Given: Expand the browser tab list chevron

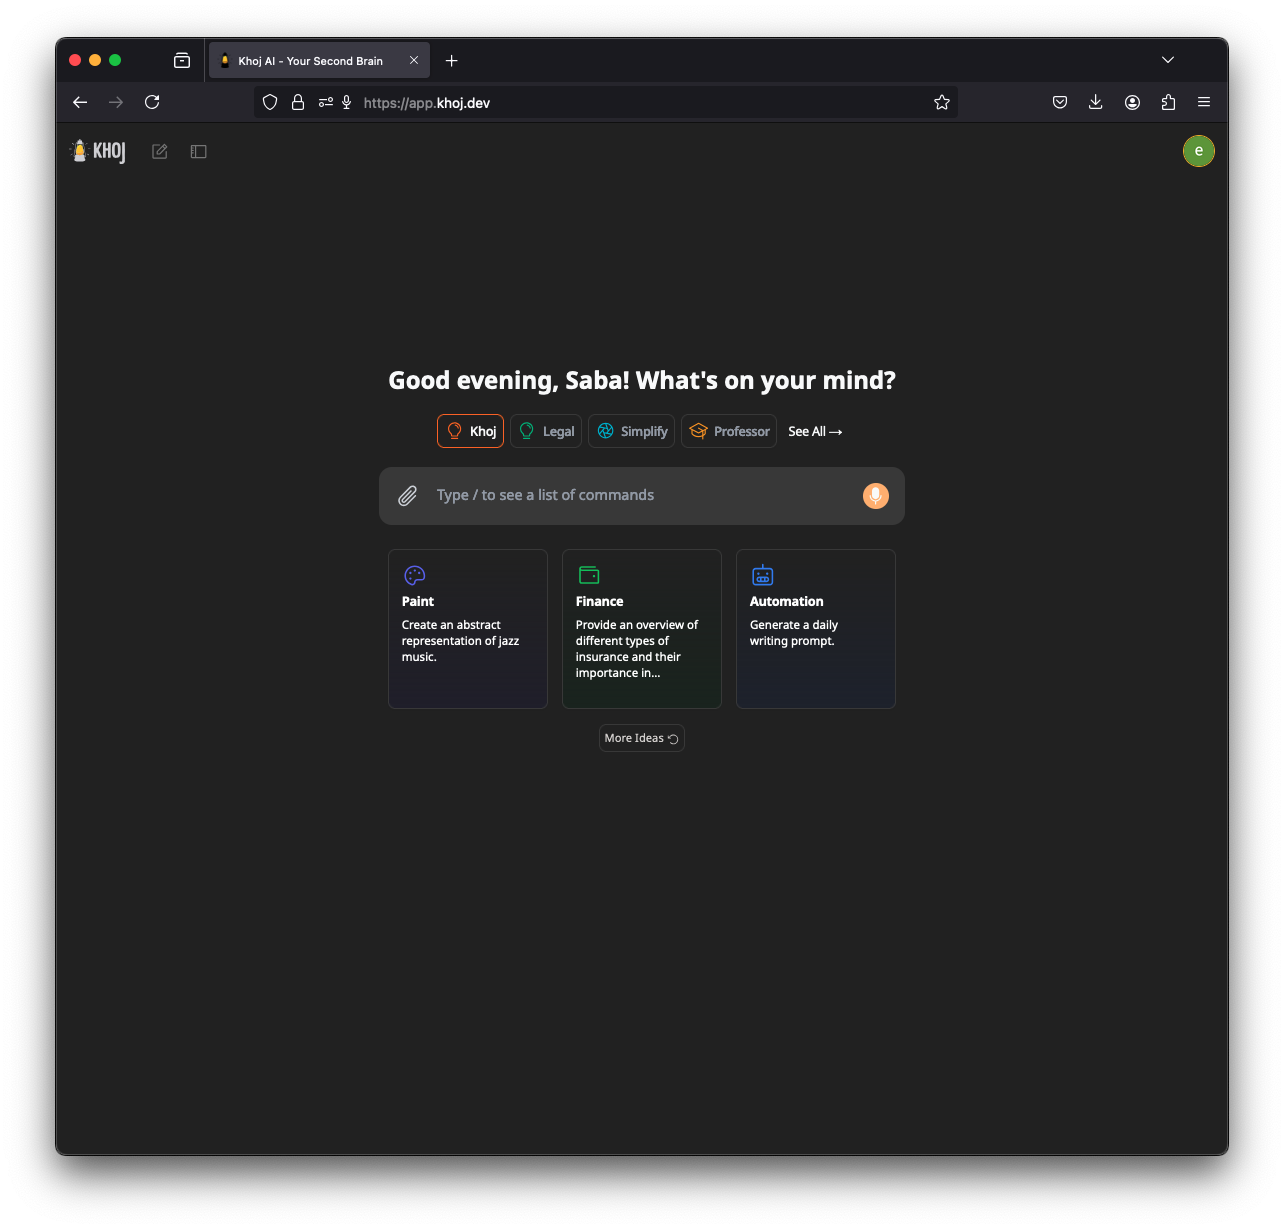Looking at the screenshot, I should point(1168,60).
